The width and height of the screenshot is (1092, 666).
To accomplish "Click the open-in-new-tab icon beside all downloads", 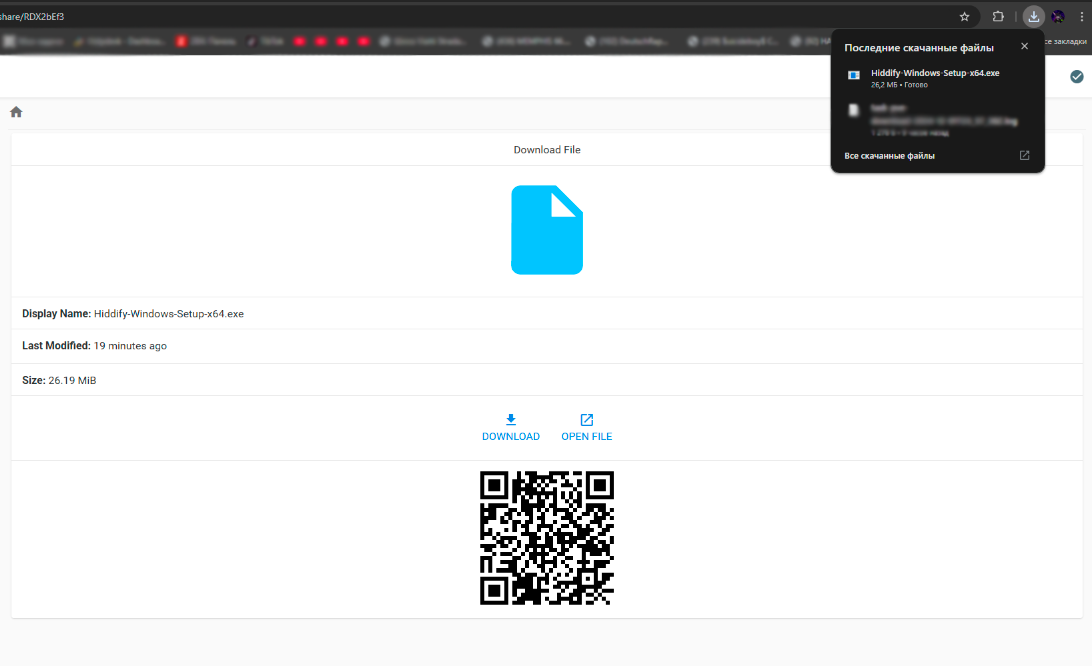I will click(x=1024, y=155).
